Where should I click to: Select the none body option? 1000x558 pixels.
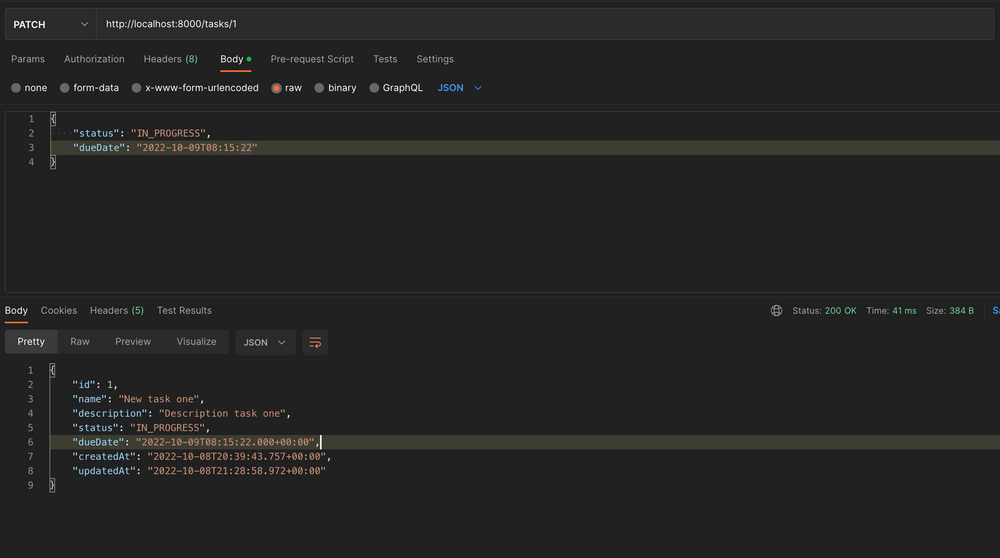coord(29,88)
